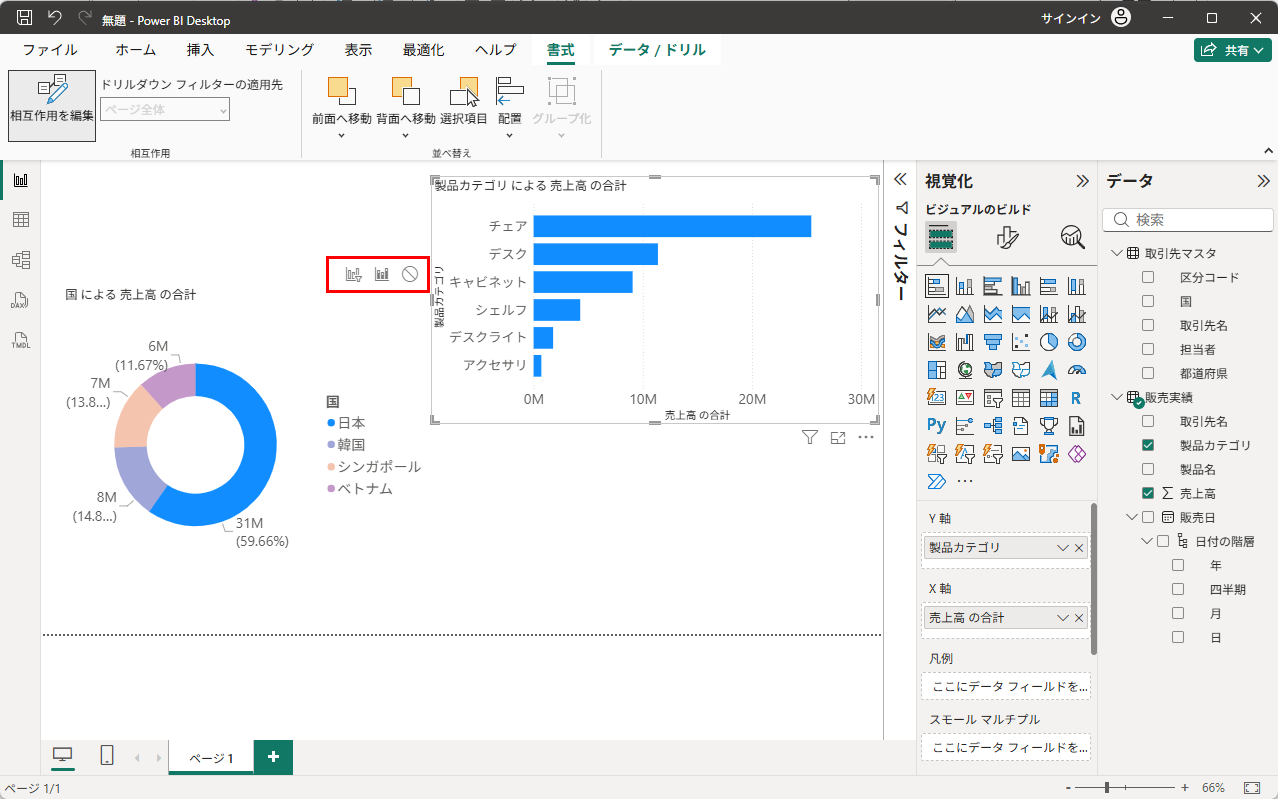This screenshot has height=799, width=1278.
Task: Set interaction to filter on donut chart
Action: click(x=354, y=274)
